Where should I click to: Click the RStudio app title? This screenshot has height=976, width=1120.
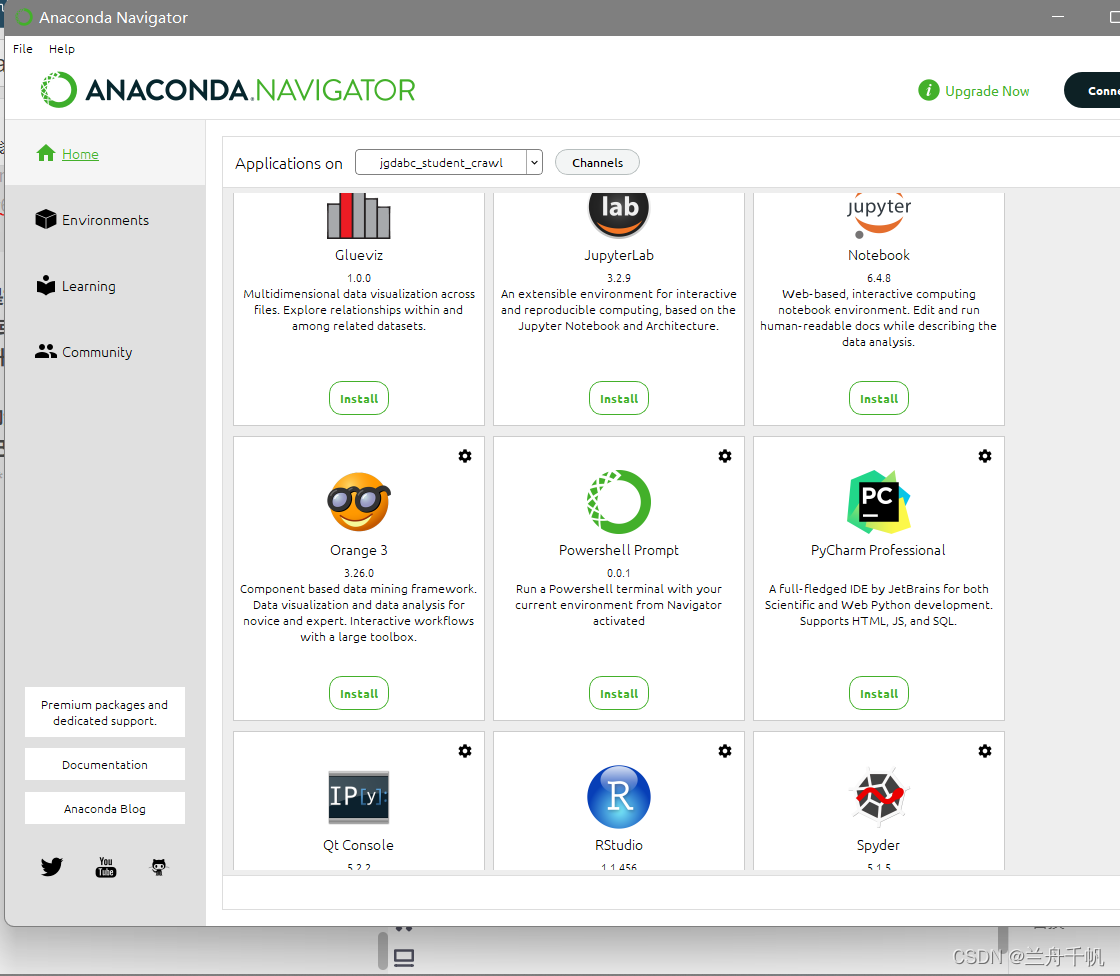pyautogui.click(x=619, y=845)
